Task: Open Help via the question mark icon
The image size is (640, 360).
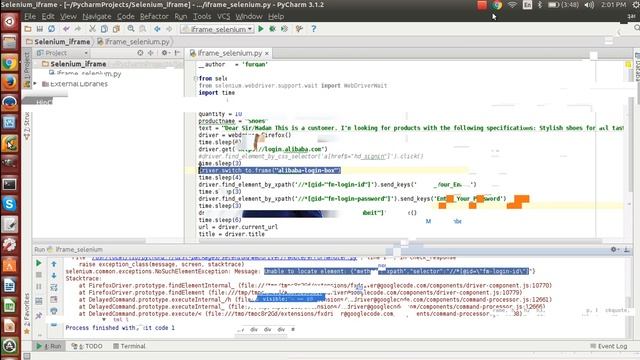Action: coord(313,29)
